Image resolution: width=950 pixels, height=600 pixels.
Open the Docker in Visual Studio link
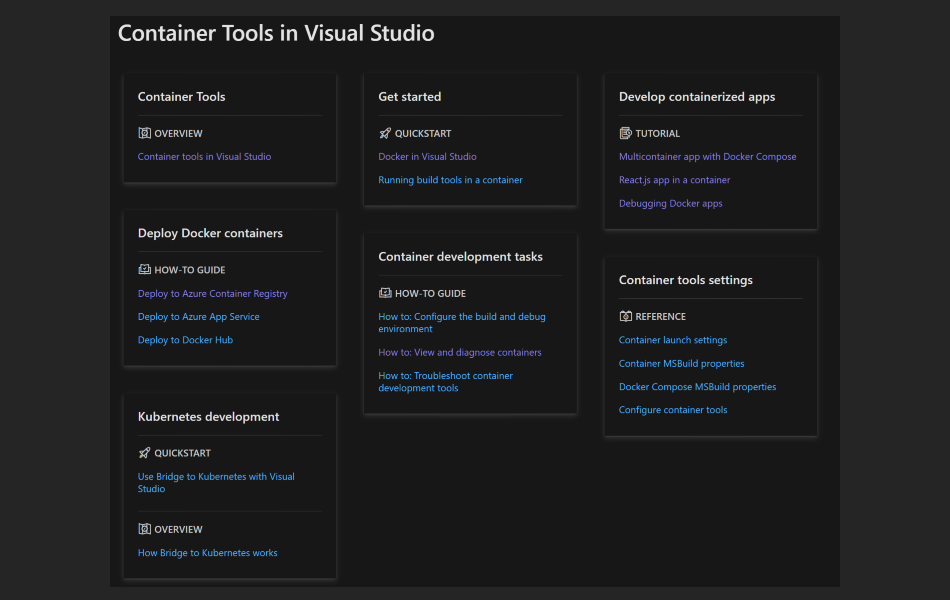427,157
